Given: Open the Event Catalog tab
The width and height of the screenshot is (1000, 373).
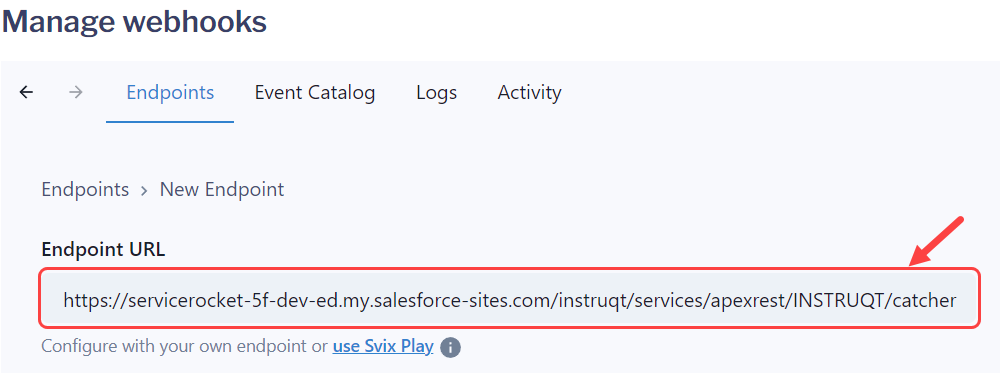Looking at the screenshot, I should pos(315,93).
